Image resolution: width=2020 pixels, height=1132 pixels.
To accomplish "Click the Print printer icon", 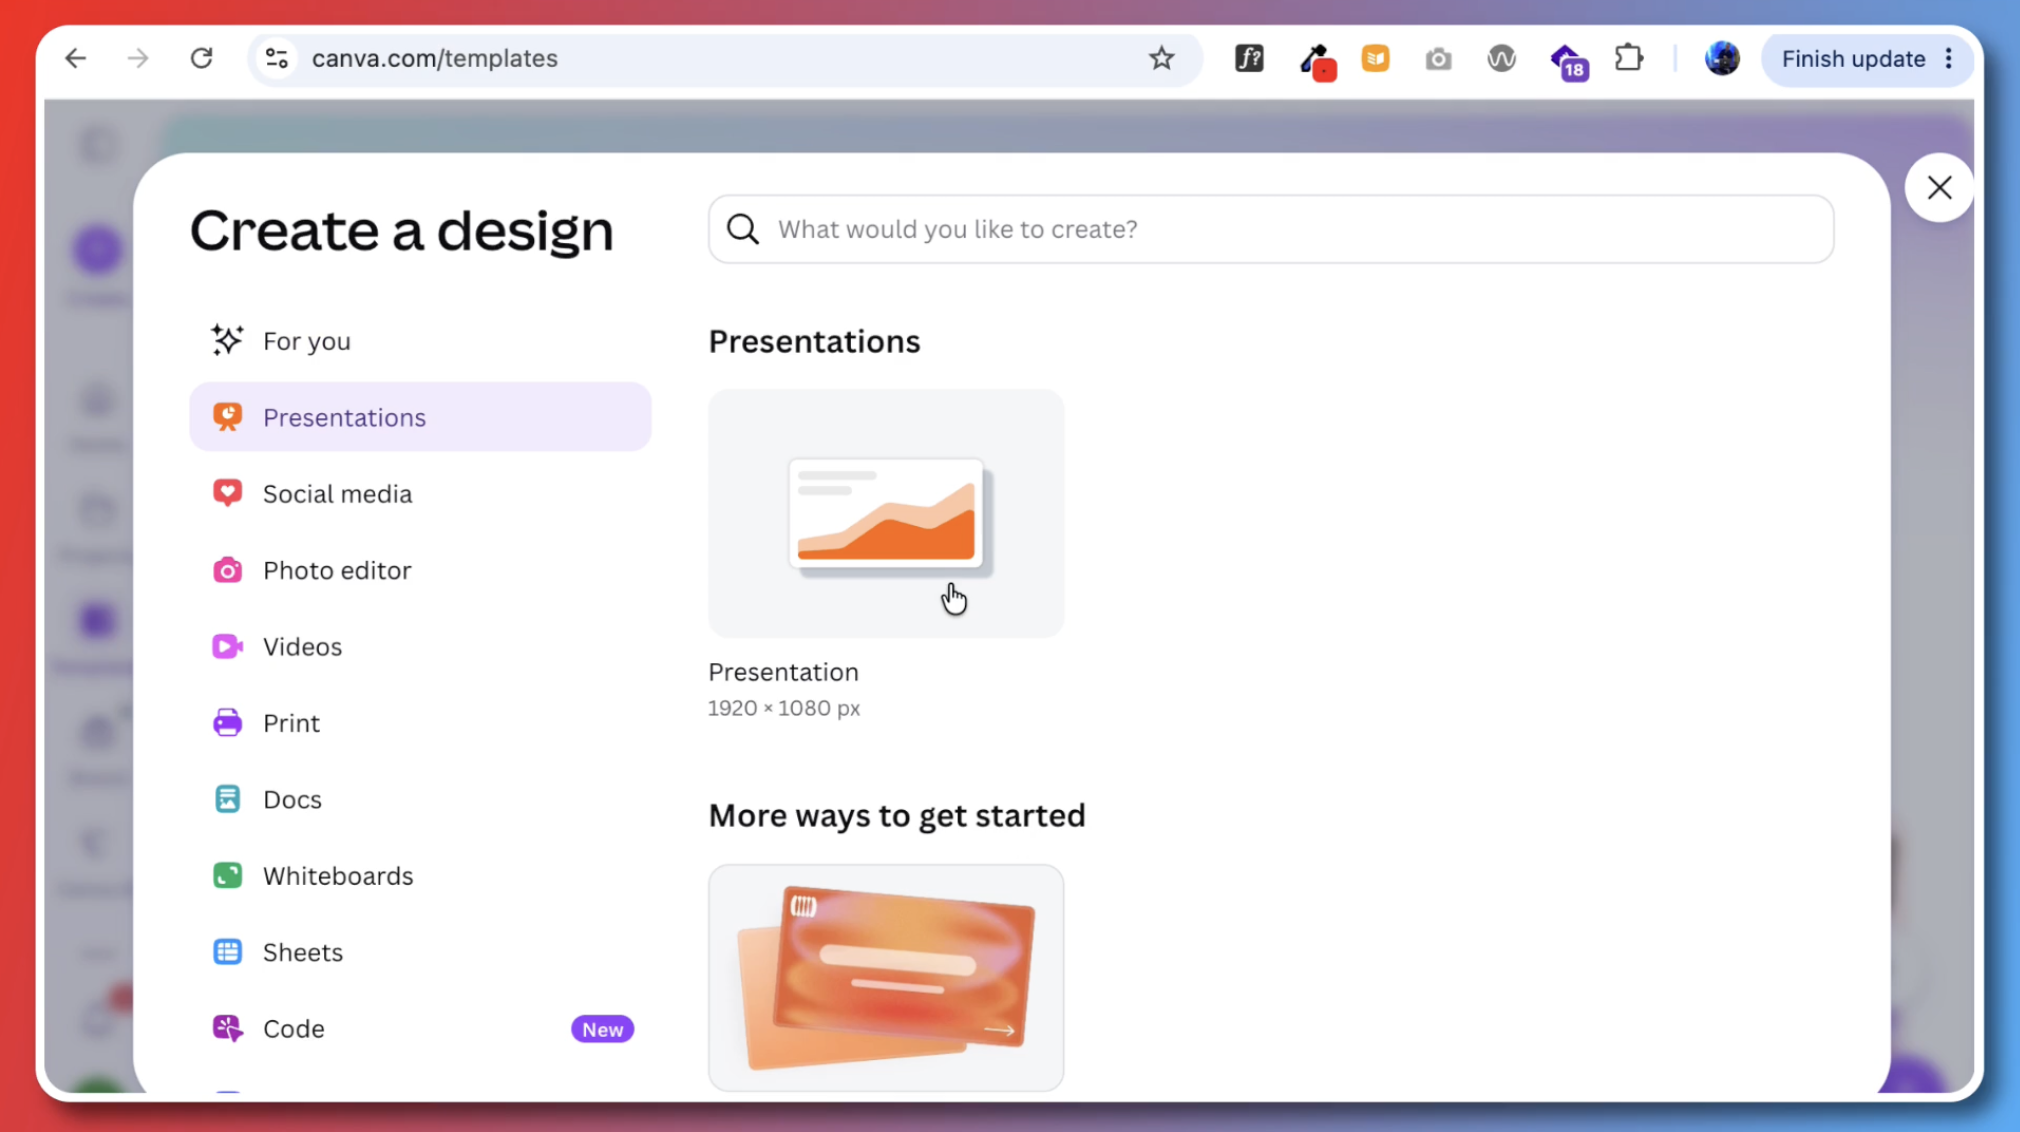I will pos(227,723).
